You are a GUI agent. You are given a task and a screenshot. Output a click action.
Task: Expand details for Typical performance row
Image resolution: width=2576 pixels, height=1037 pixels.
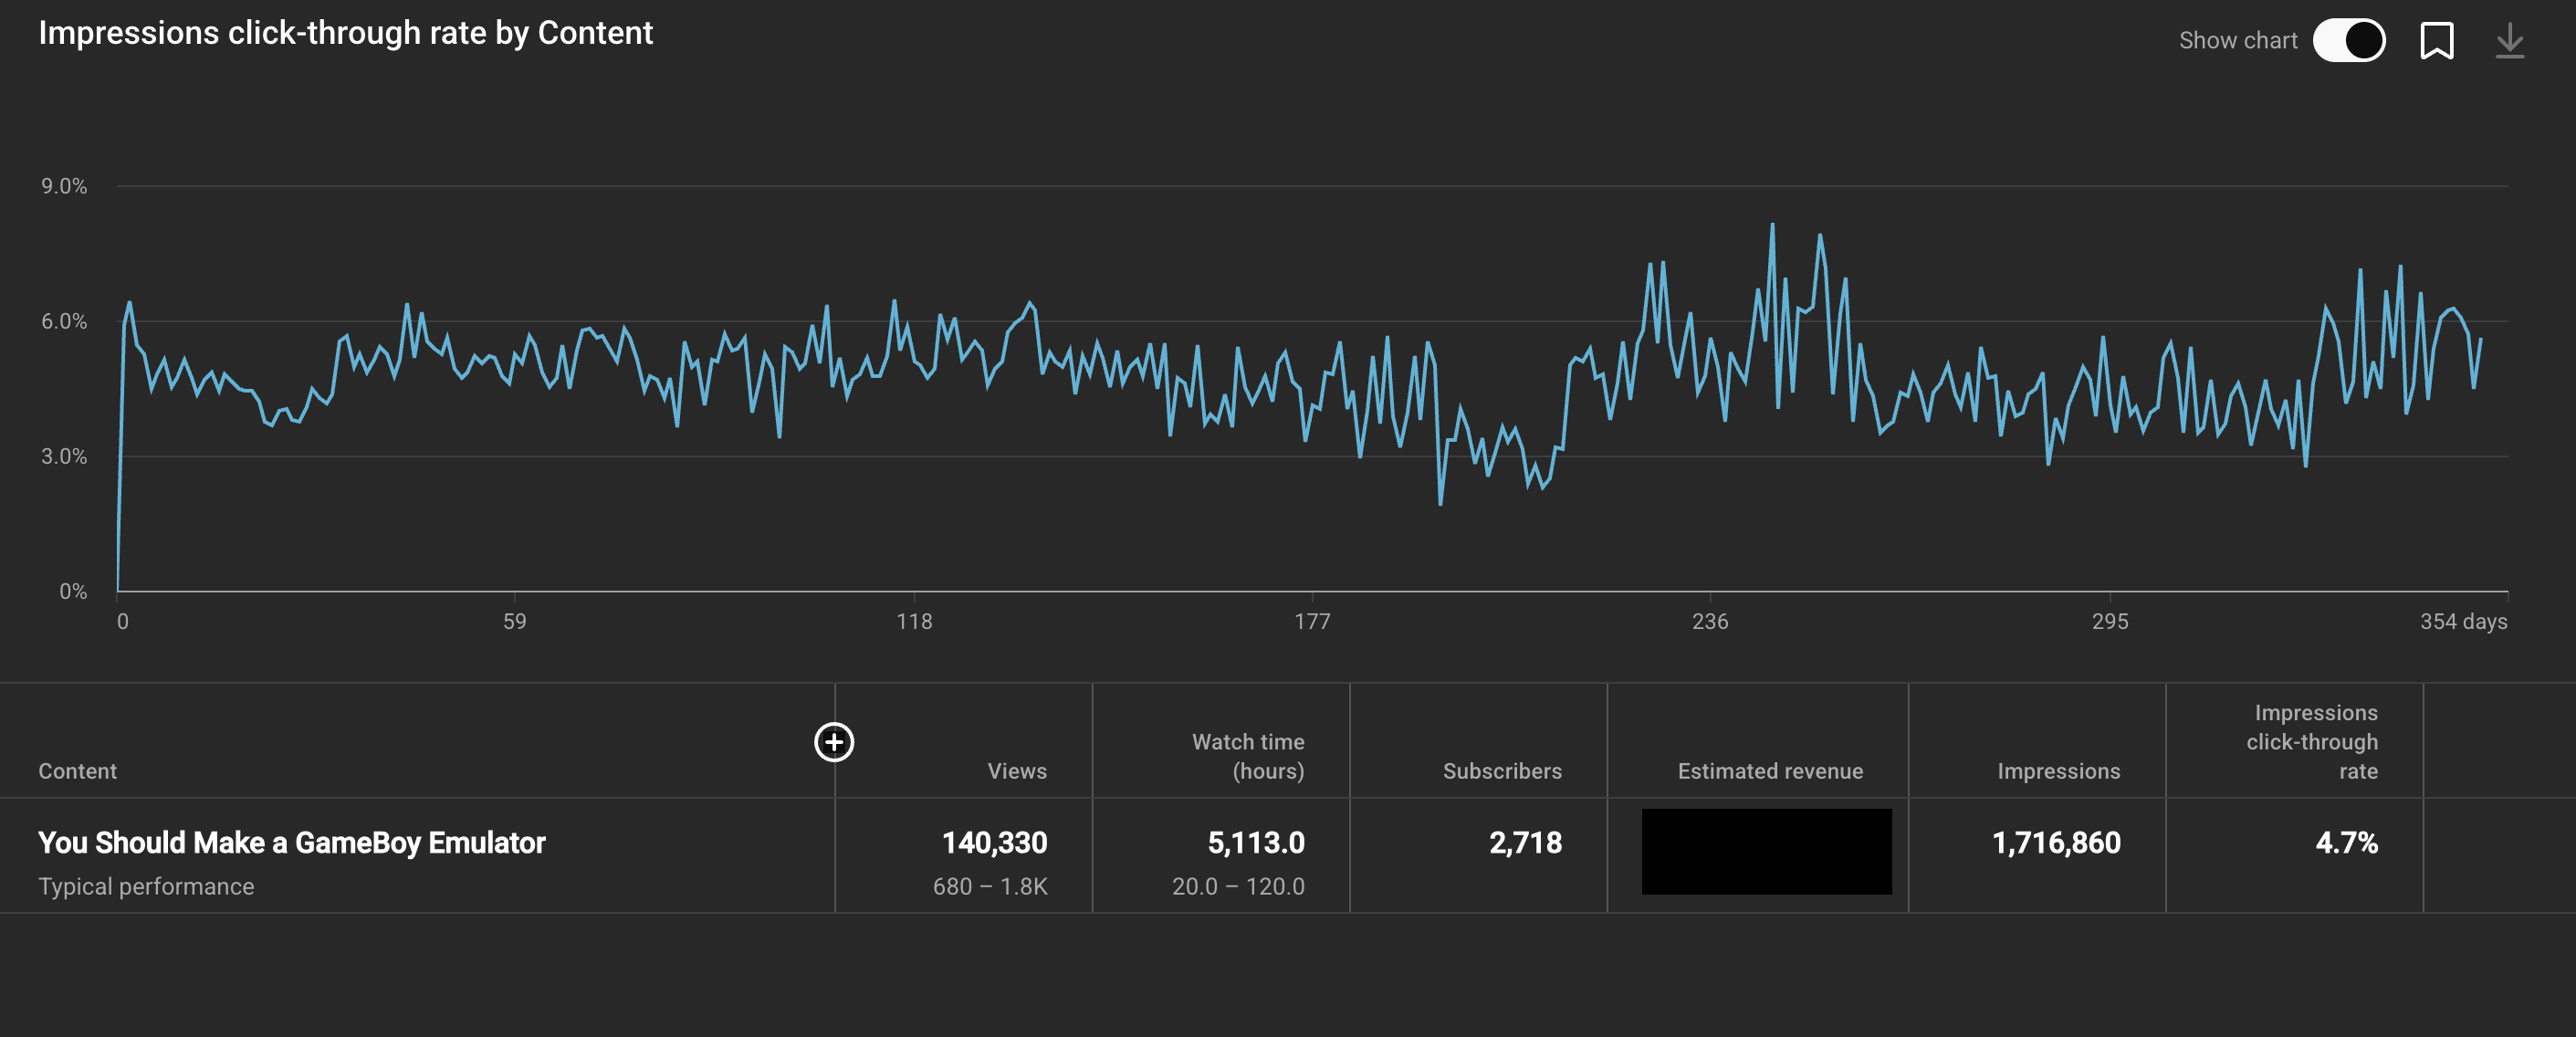tap(146, 885)
